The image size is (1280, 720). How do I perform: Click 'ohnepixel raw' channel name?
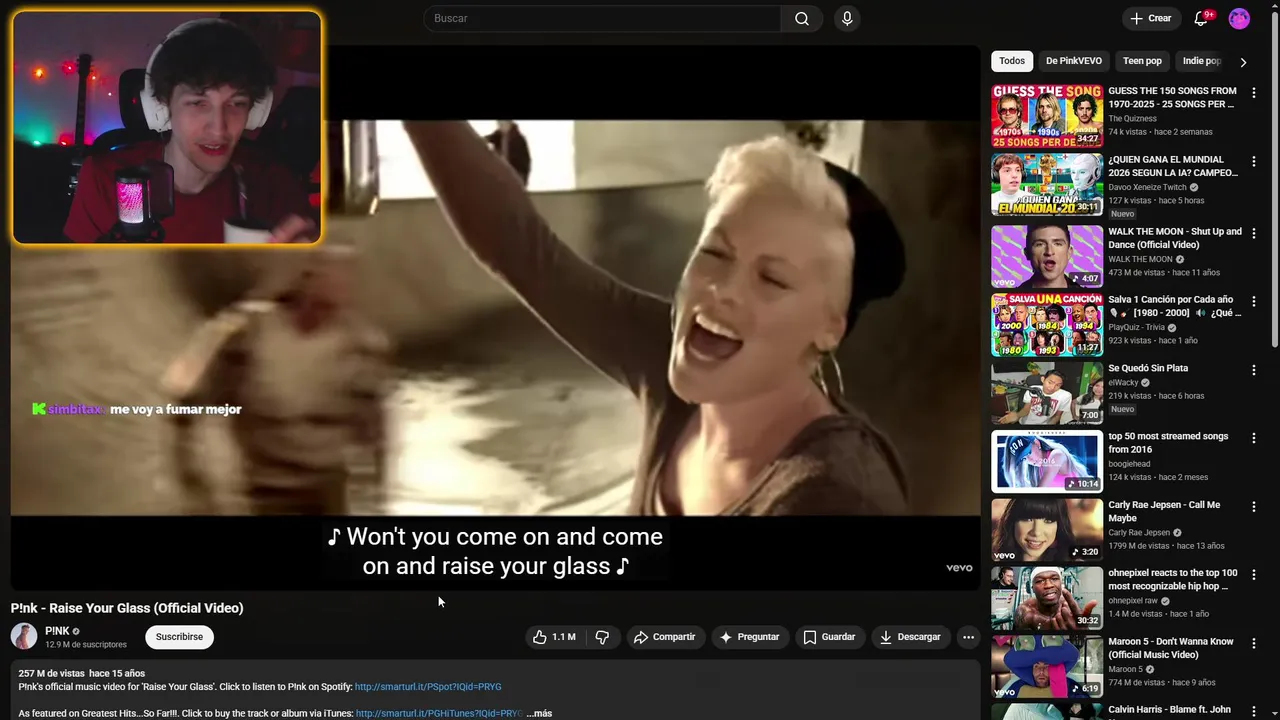coord(1134,601)
